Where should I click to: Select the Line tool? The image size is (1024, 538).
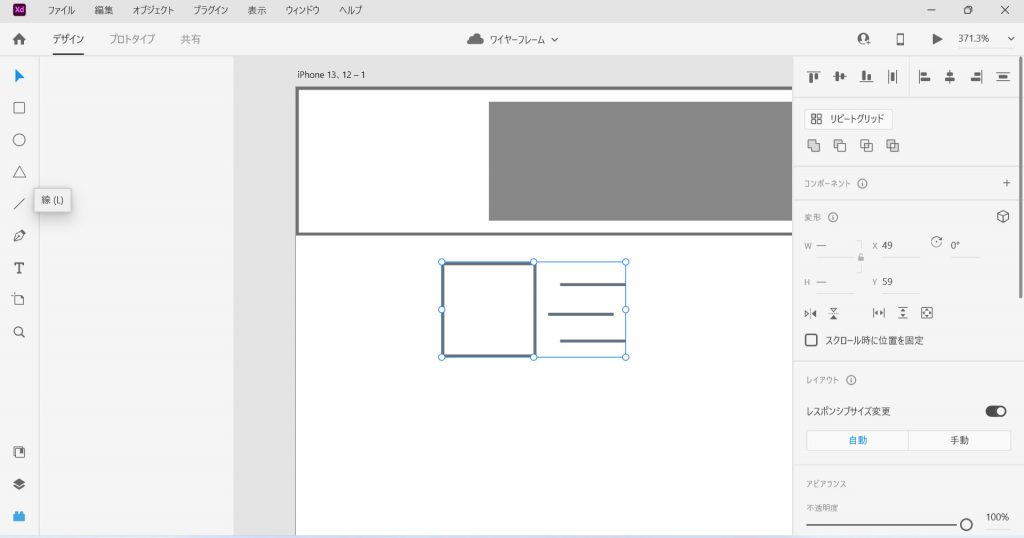(x=19, y=204)
